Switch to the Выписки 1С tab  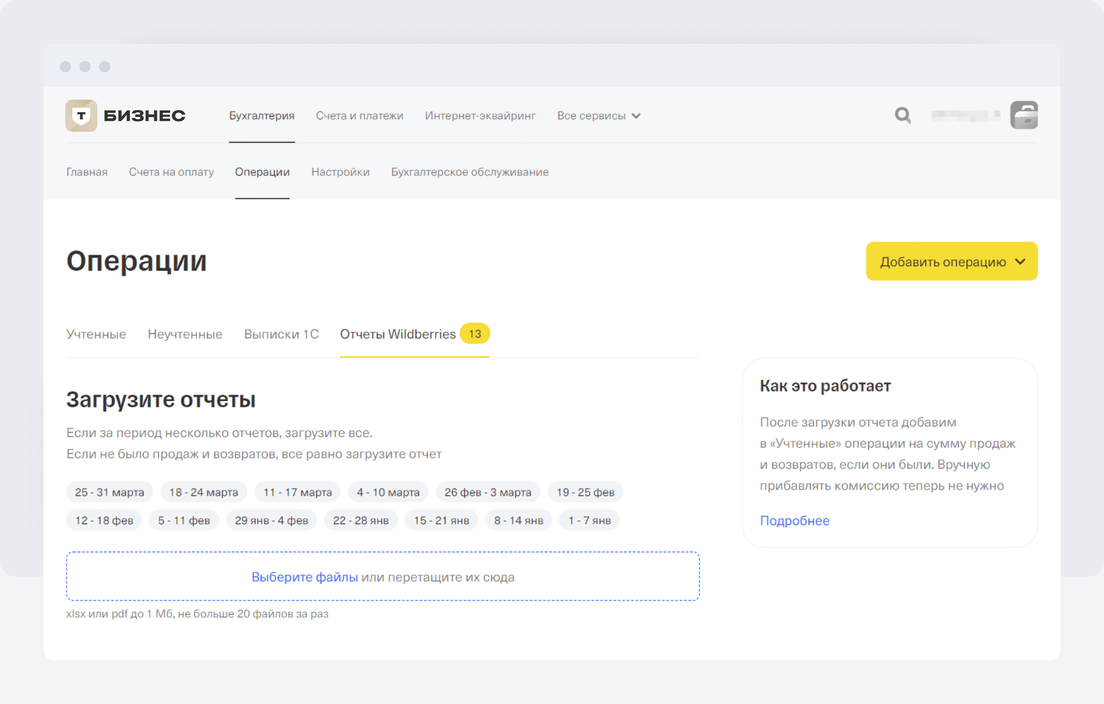[x=281, y=334]
